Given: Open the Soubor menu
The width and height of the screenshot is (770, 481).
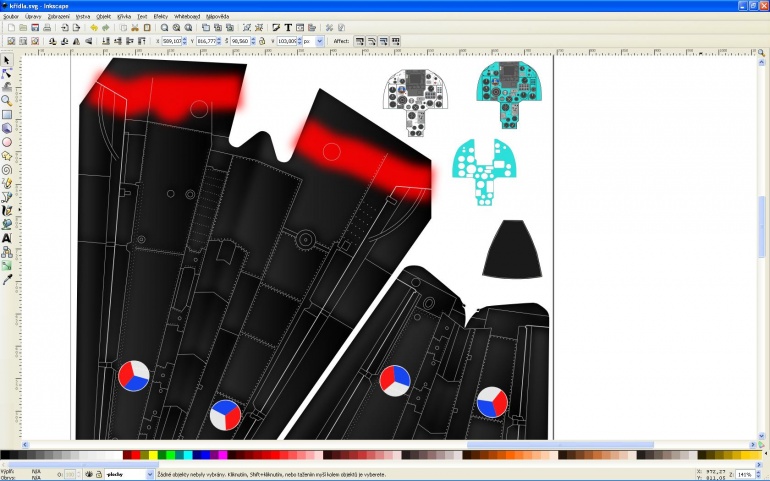Looking at the screenshot, I should point(11,16).
